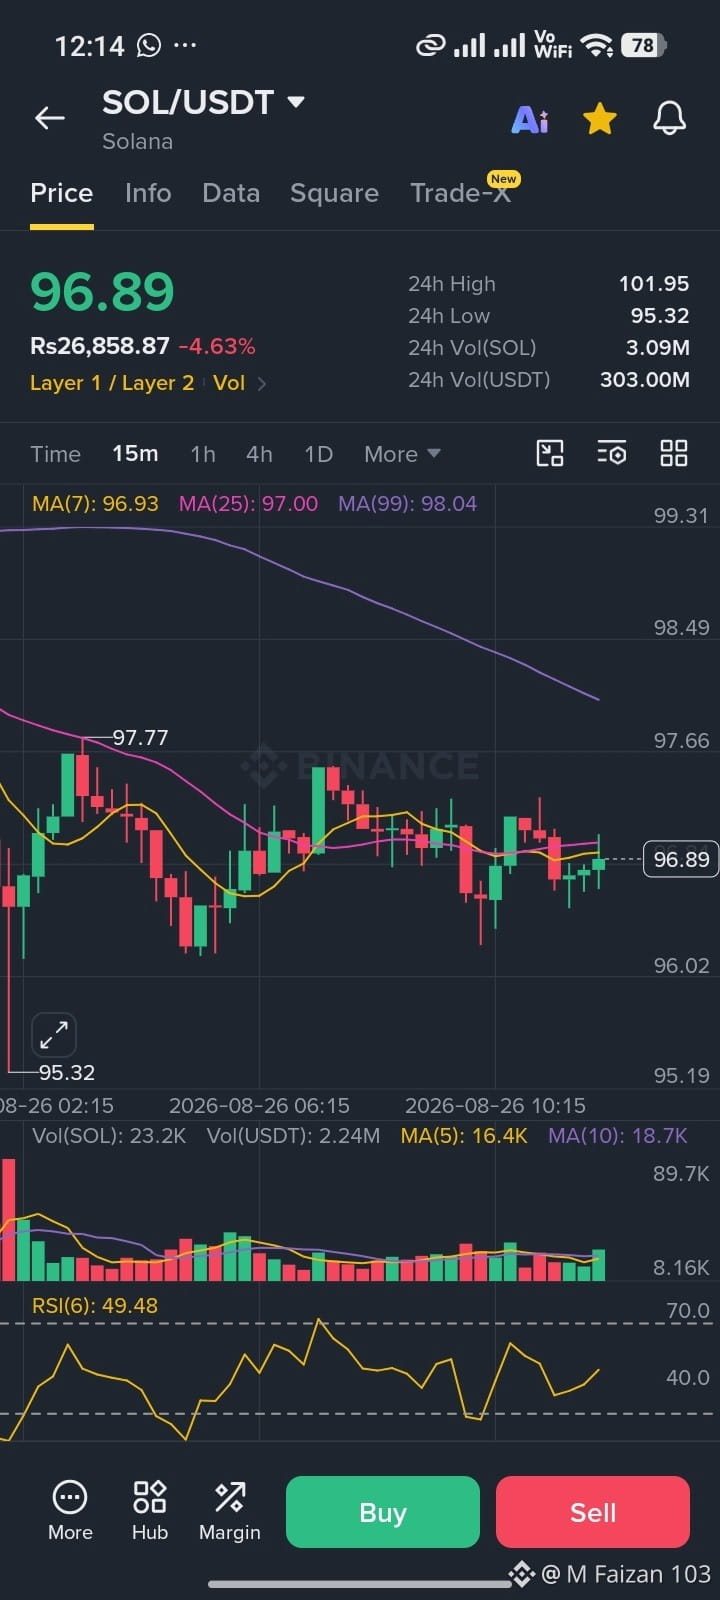The height and width of the screenshot is (1600, 720).
Task: Go back with the left arrow
Action: coord(50,118)
